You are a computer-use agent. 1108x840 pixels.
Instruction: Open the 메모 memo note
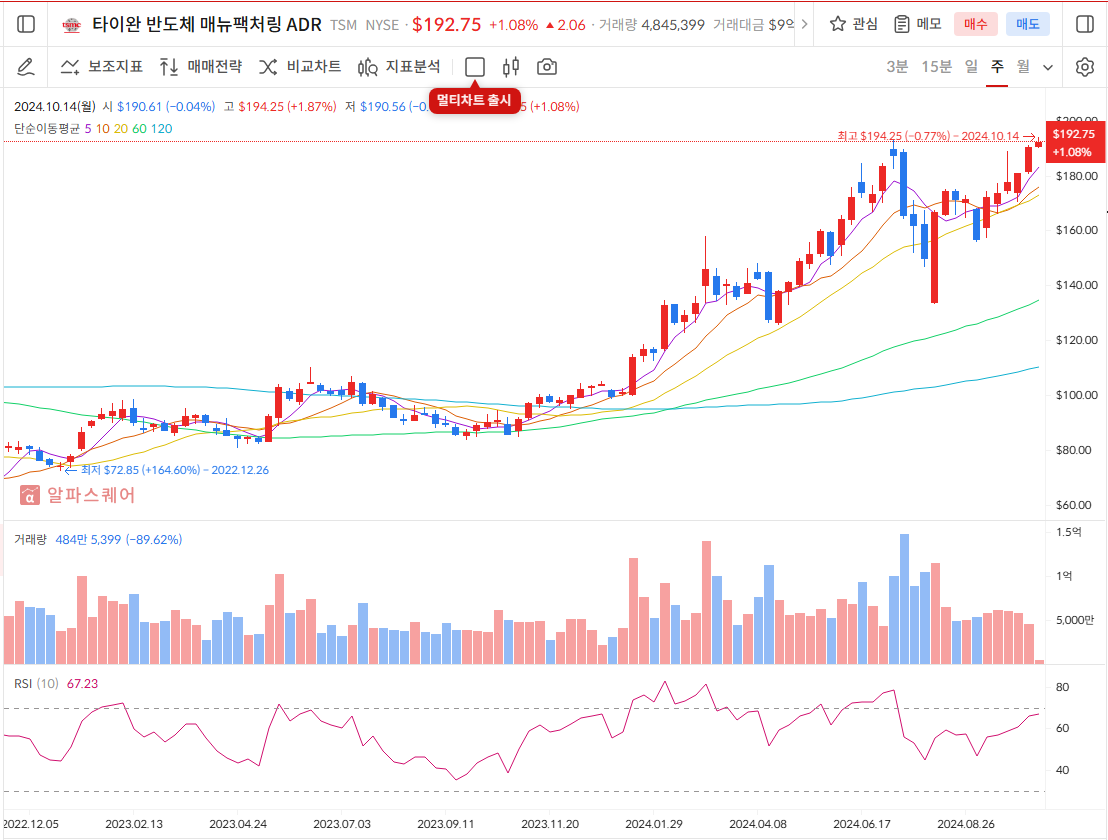tap(917, 24)
